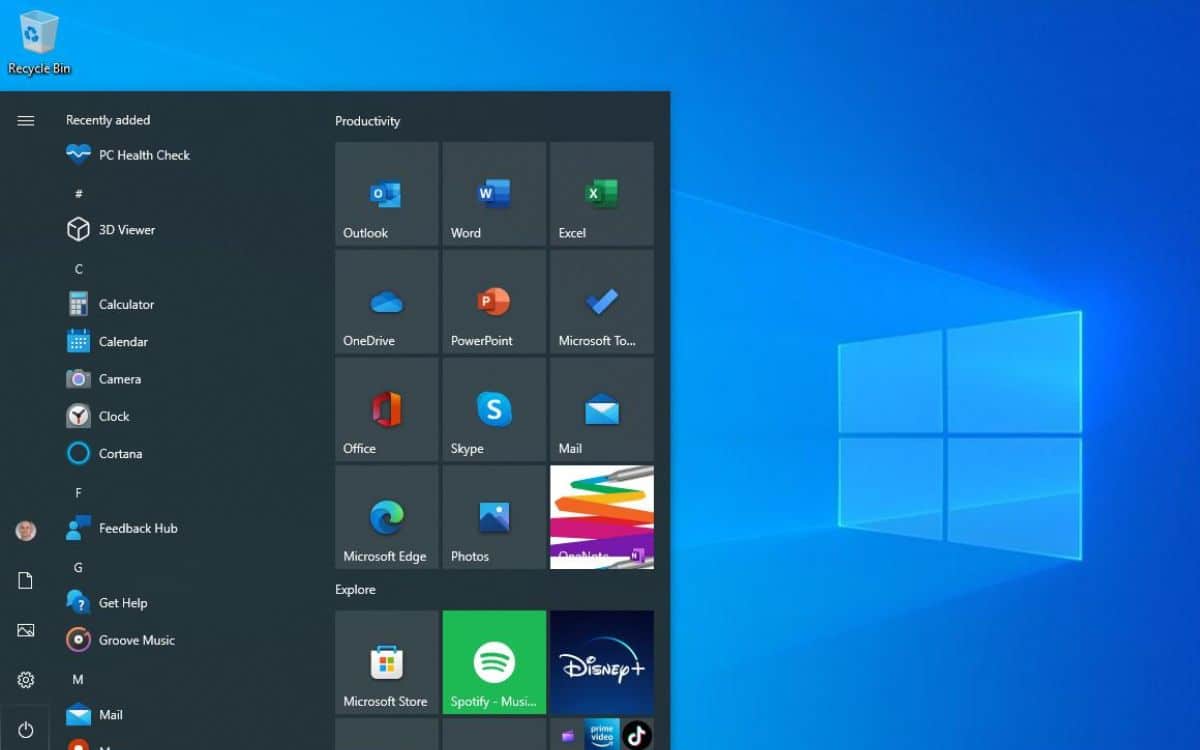1200x750 pixels.
Task: Open the Outlook tile
Action: pos(387,193)
